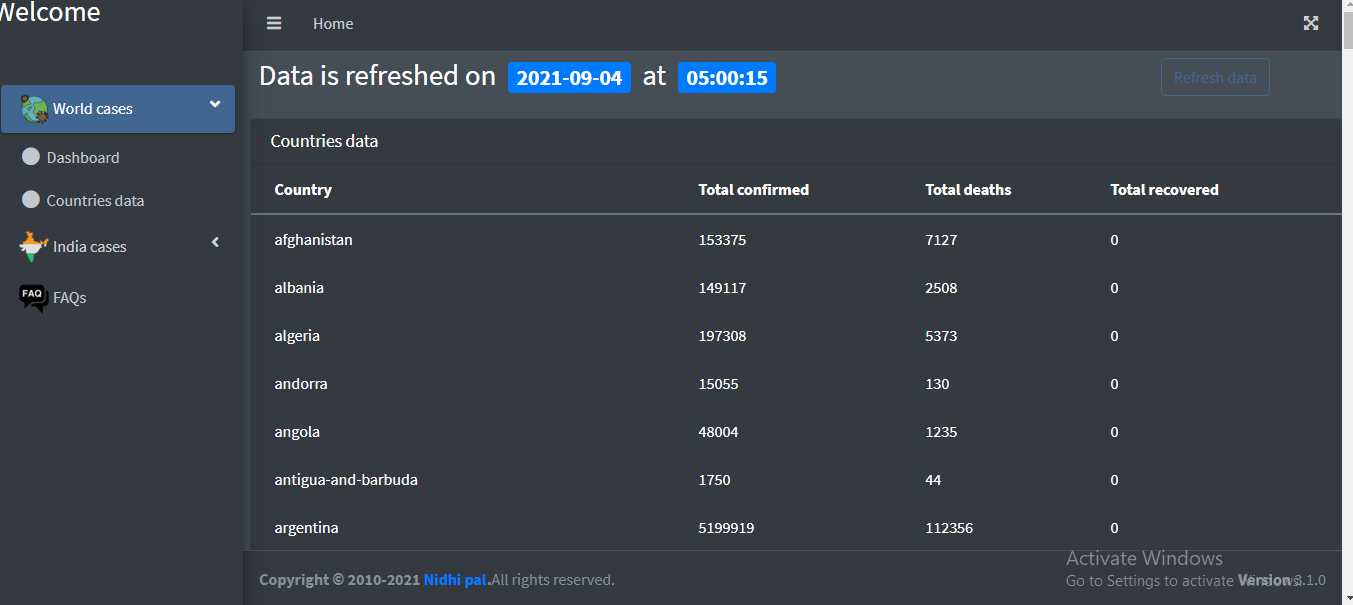Select the afghanistan table row

pyautogui.click(x=313, y=240)
